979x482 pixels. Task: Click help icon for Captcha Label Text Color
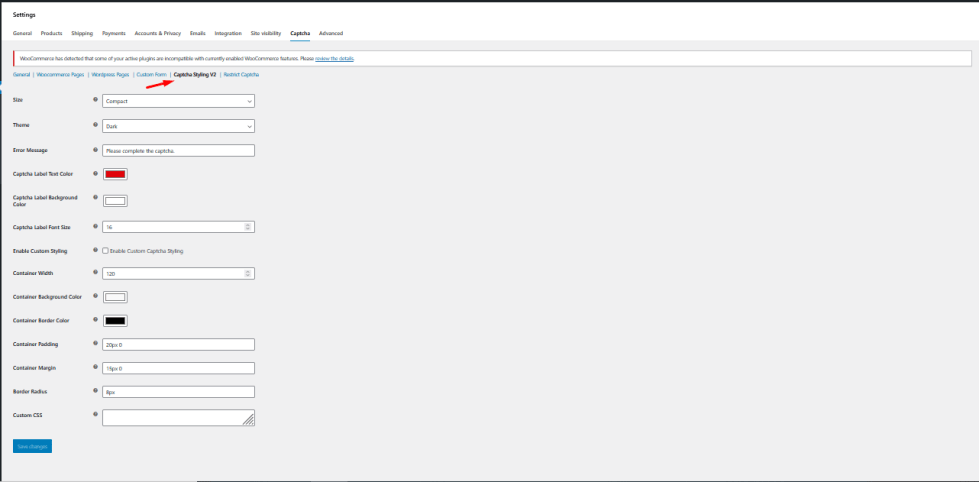pyautogui.click(x=95, y=173)
